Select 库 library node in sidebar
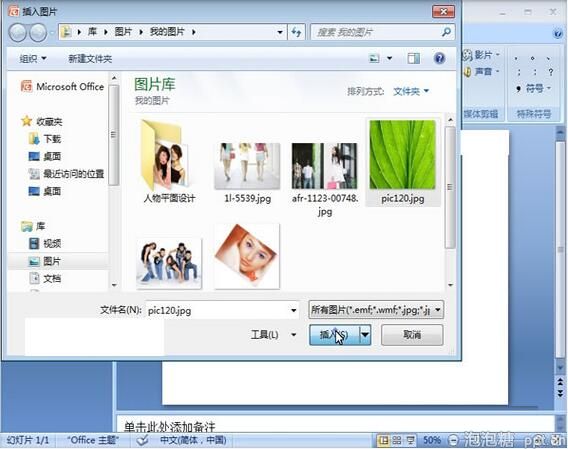Screen dimensions: 568x449 pyautogui.click(x=33, y=226)
